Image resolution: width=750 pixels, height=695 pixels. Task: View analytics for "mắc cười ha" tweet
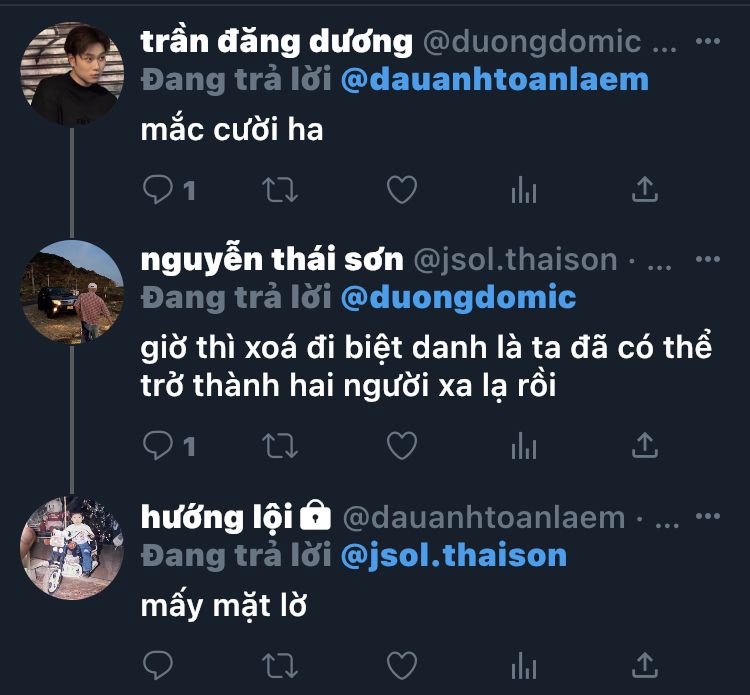[524, 189]
